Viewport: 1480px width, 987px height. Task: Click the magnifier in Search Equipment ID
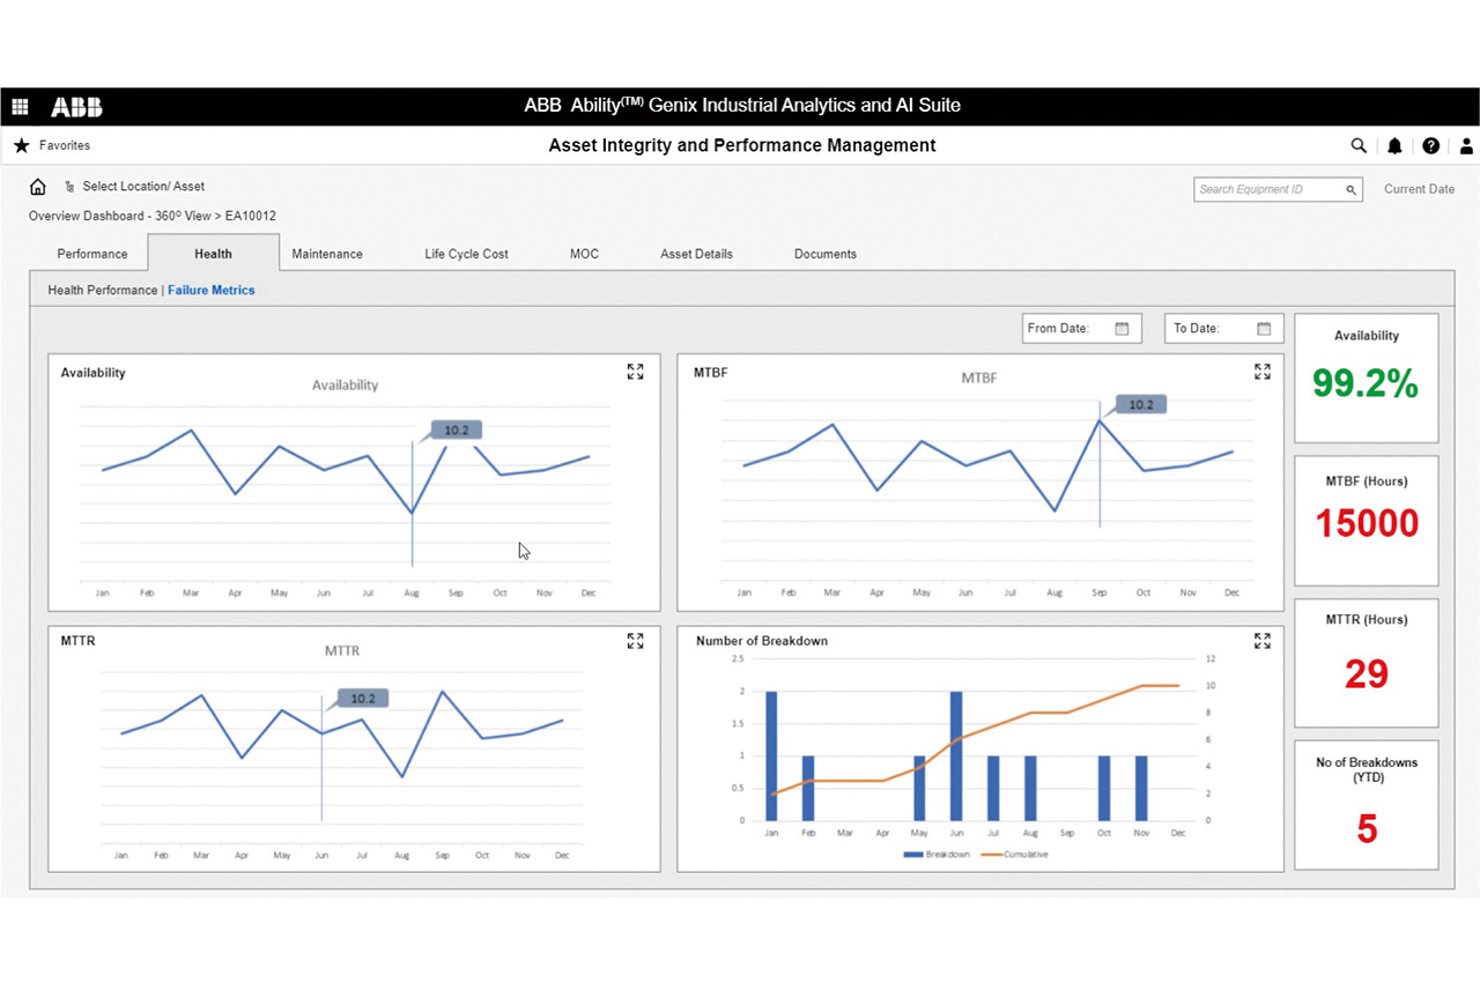[x=1350, y=189]
